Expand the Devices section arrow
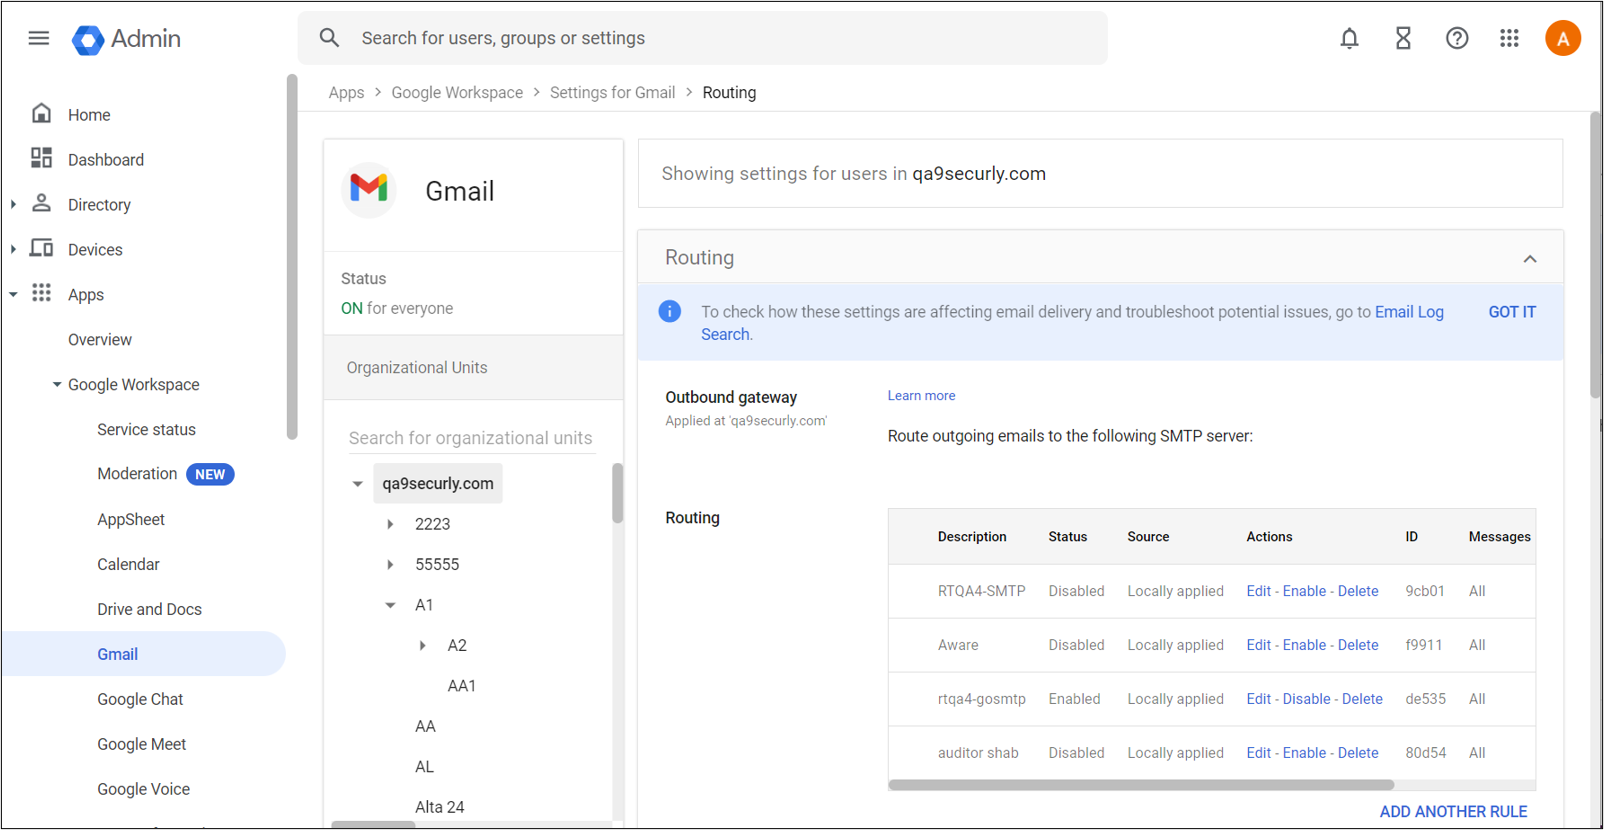 pos(13,249)
